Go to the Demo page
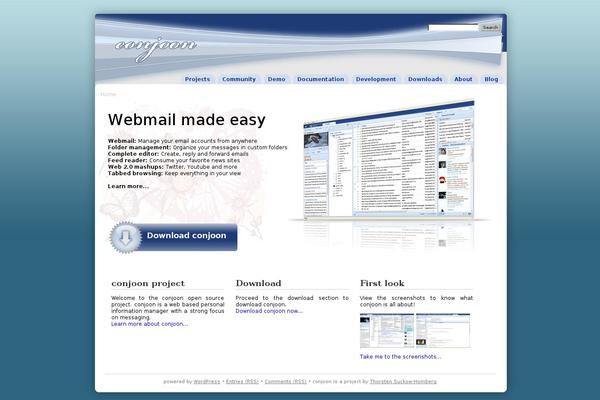This screenshot has width=600, height=400. [x=276, y=79]
